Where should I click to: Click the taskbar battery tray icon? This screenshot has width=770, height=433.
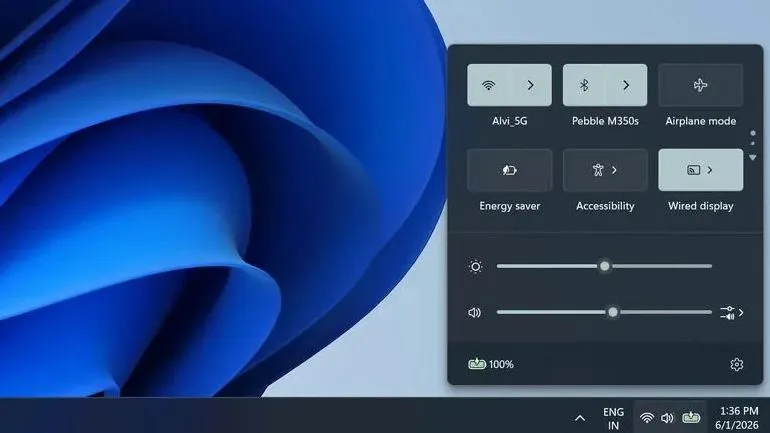tap(691, 418)
